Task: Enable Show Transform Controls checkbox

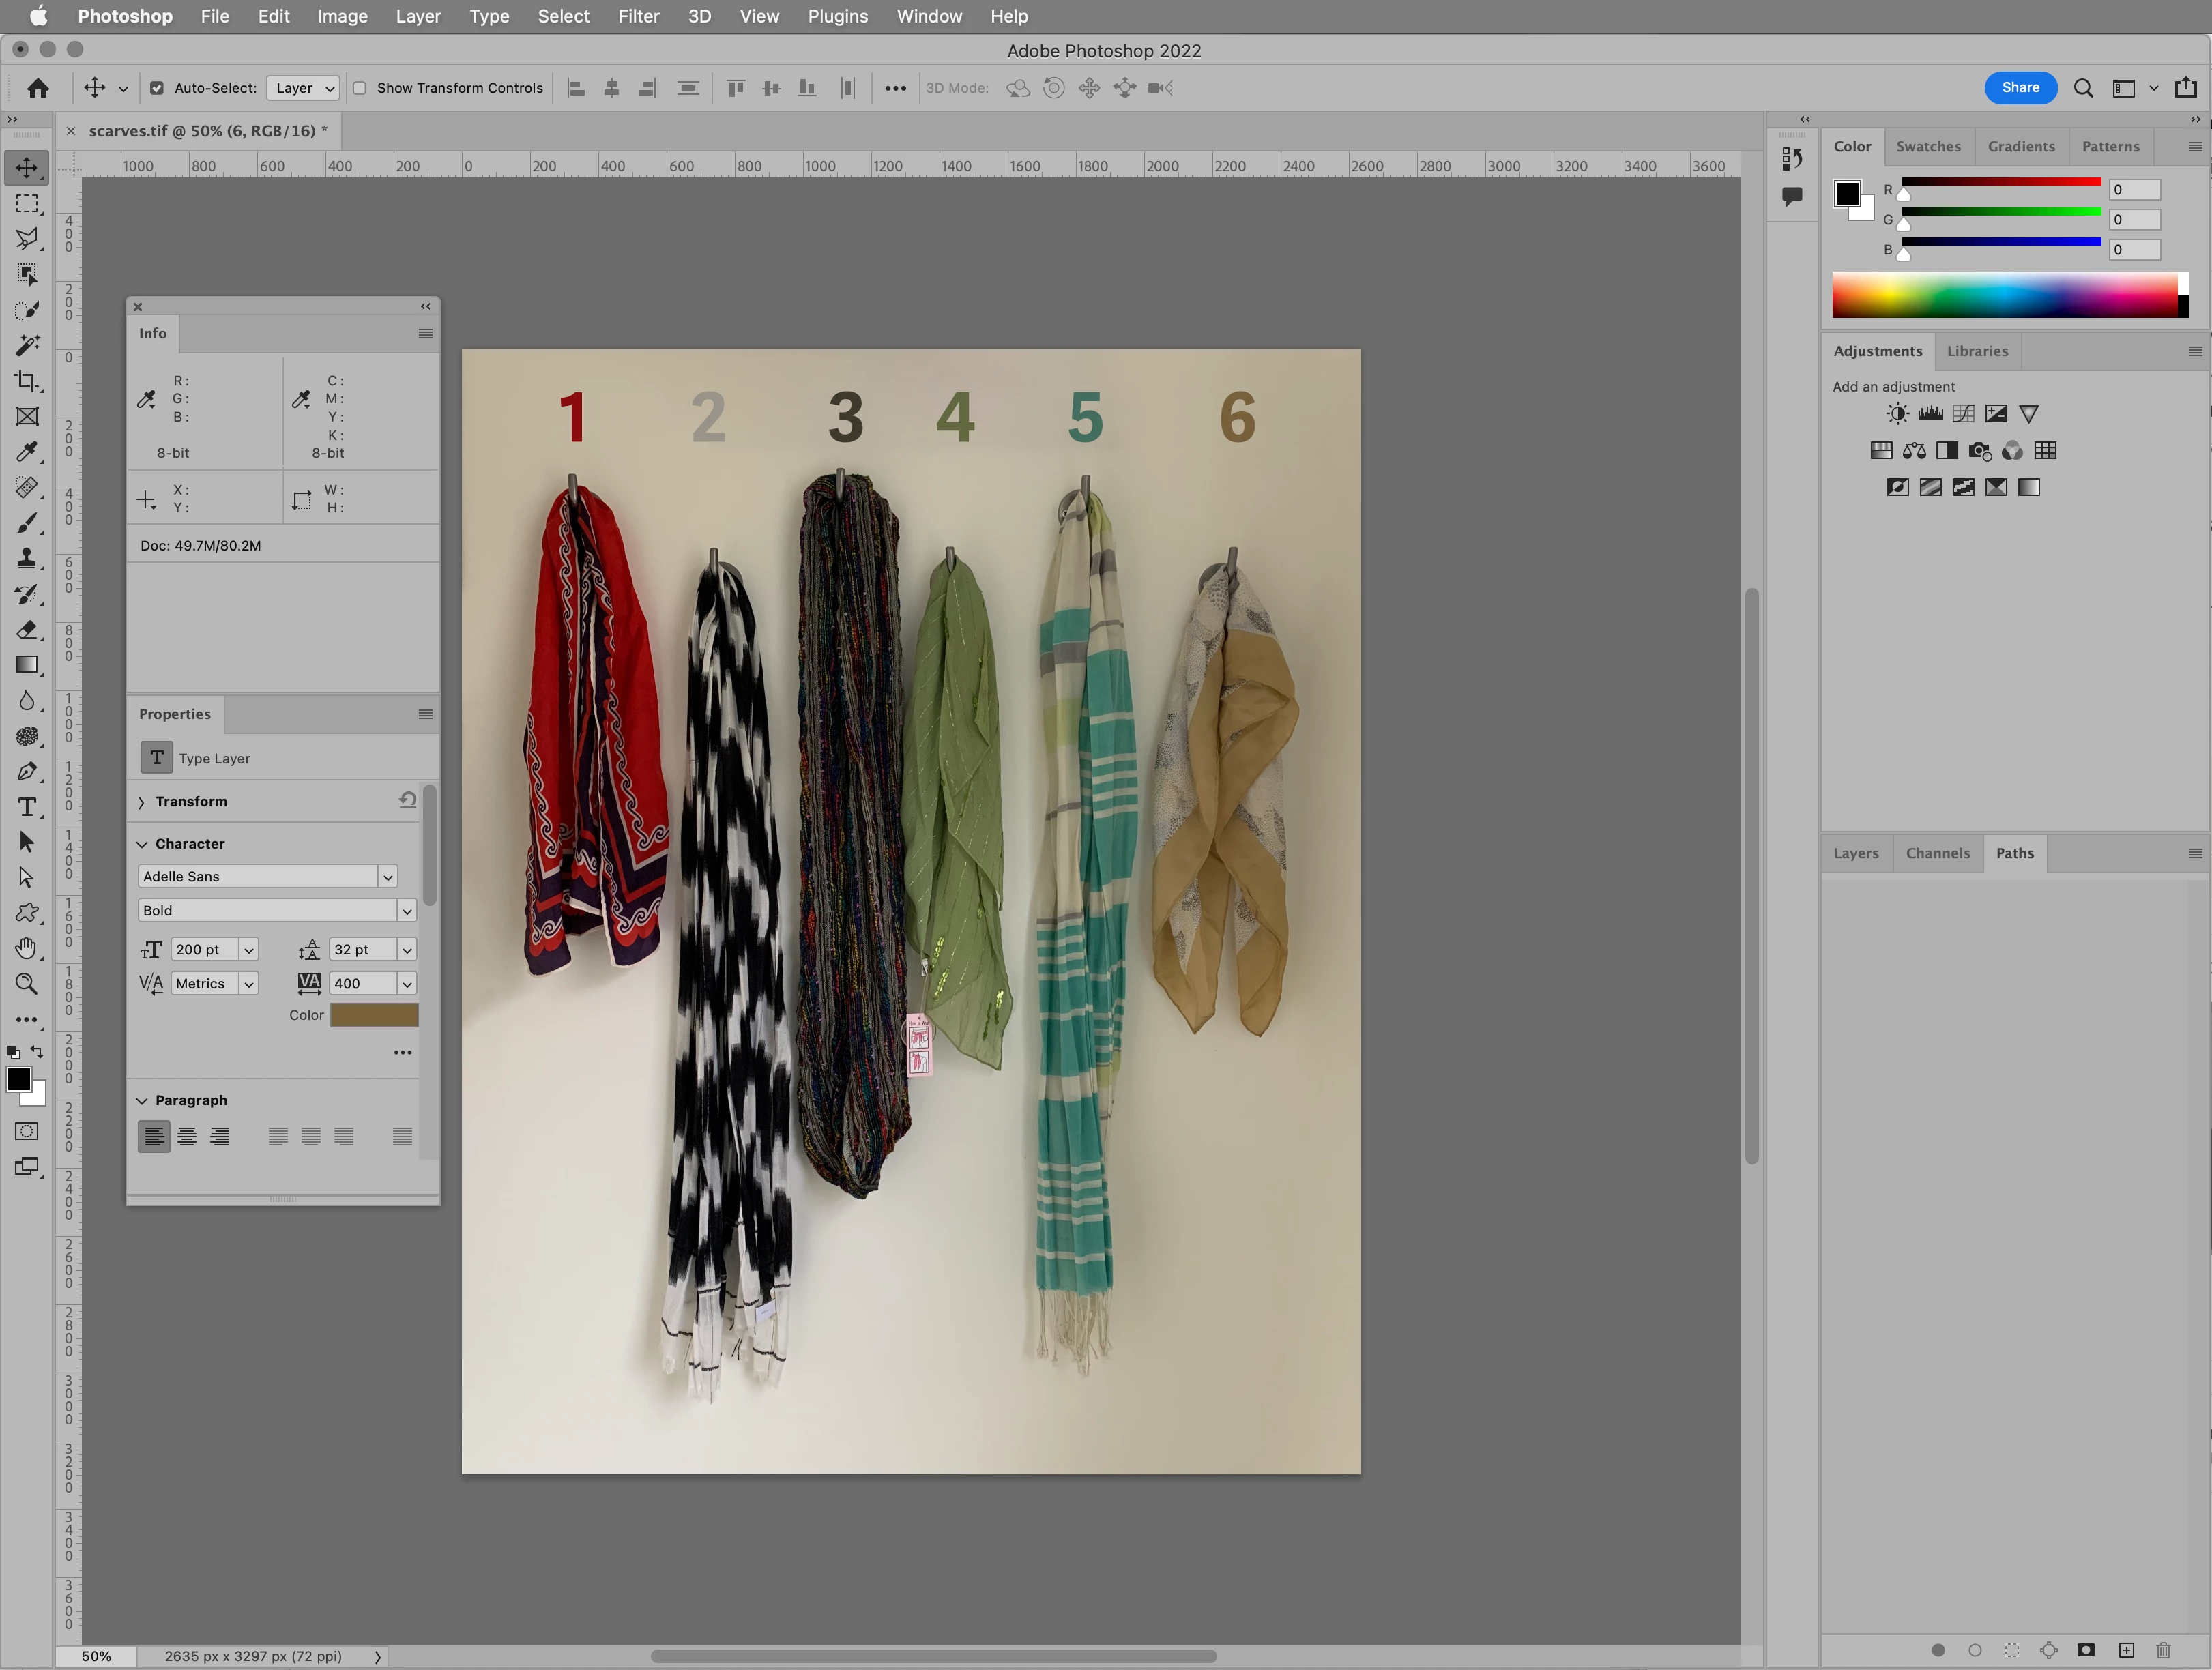Action: coord(360,88)
